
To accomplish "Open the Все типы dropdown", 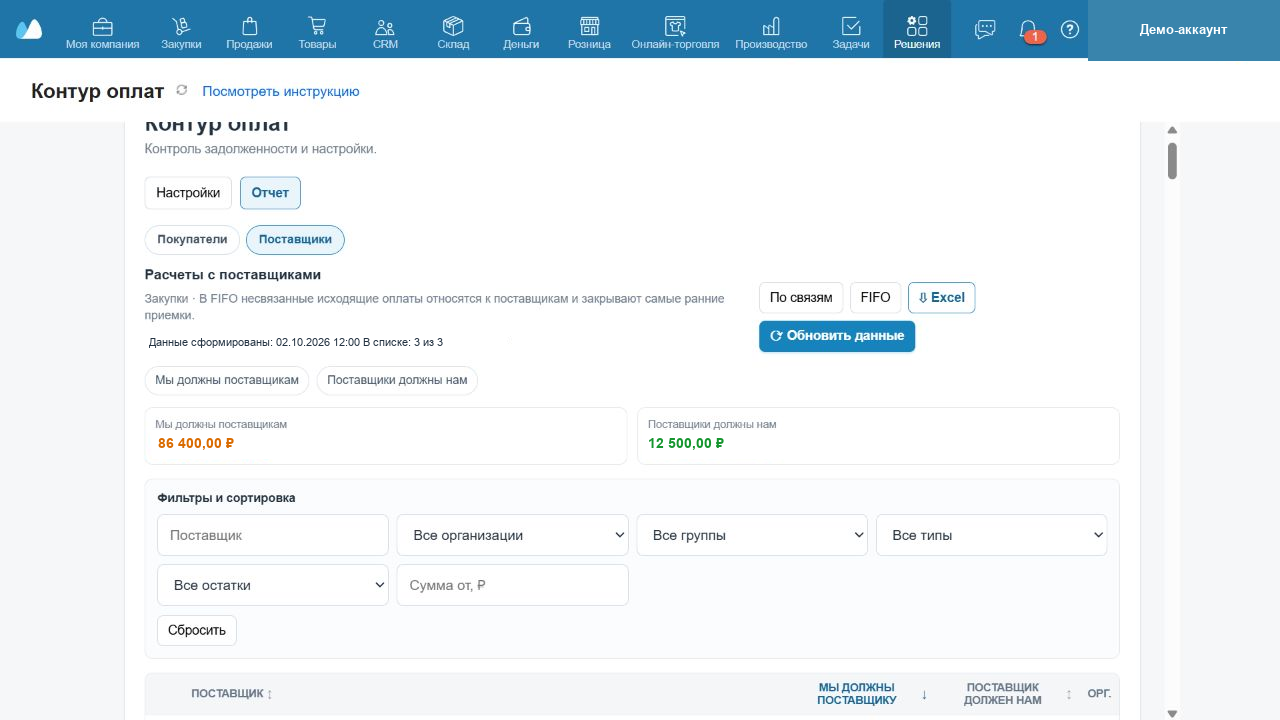I will coord(992,535).
